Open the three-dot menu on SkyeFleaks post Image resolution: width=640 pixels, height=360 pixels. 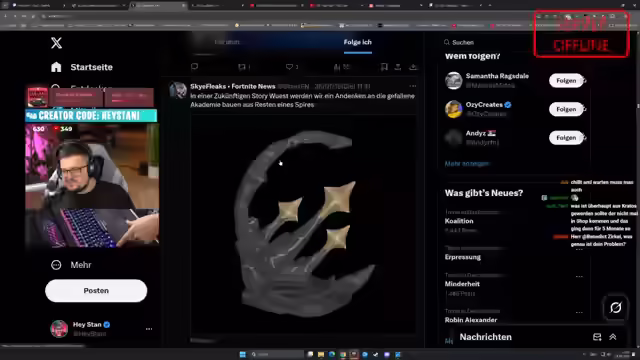(x=413, y=86)
